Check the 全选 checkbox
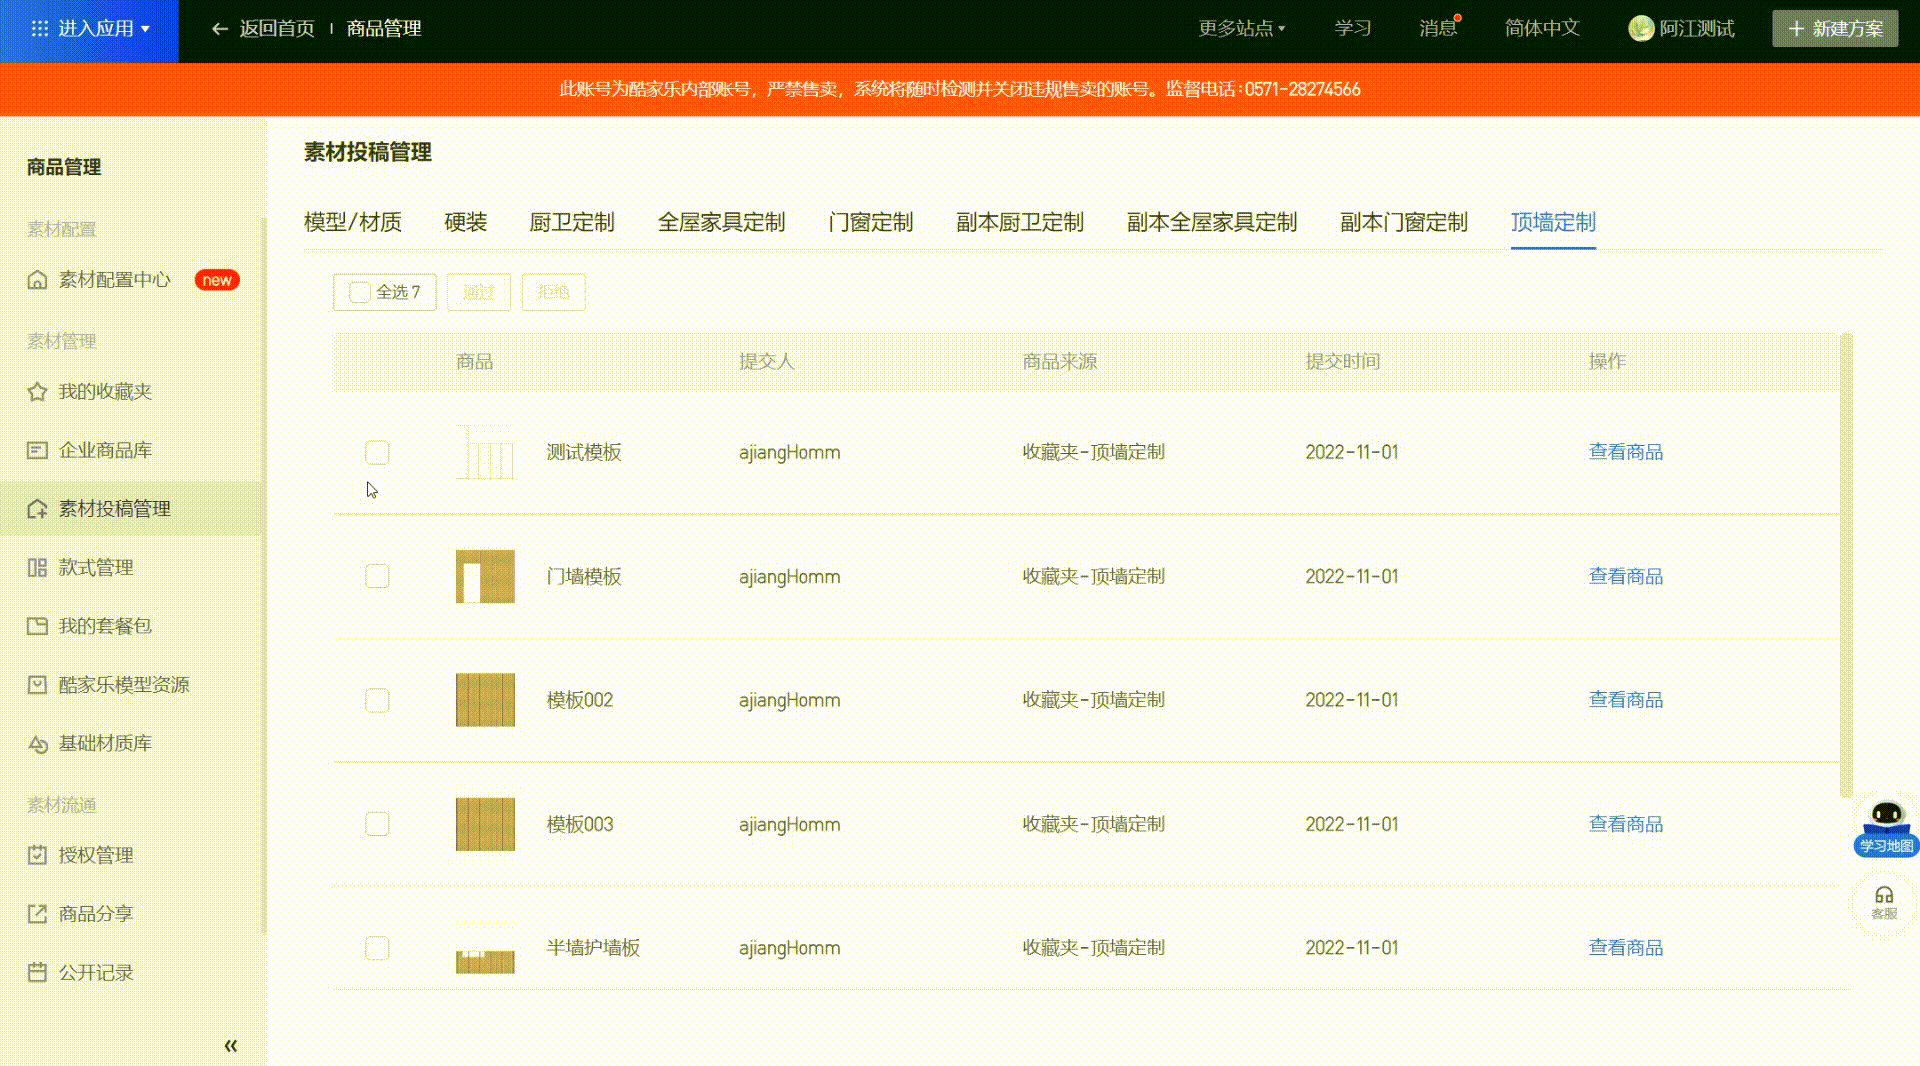1920x1066 pixels. (360, 292)
